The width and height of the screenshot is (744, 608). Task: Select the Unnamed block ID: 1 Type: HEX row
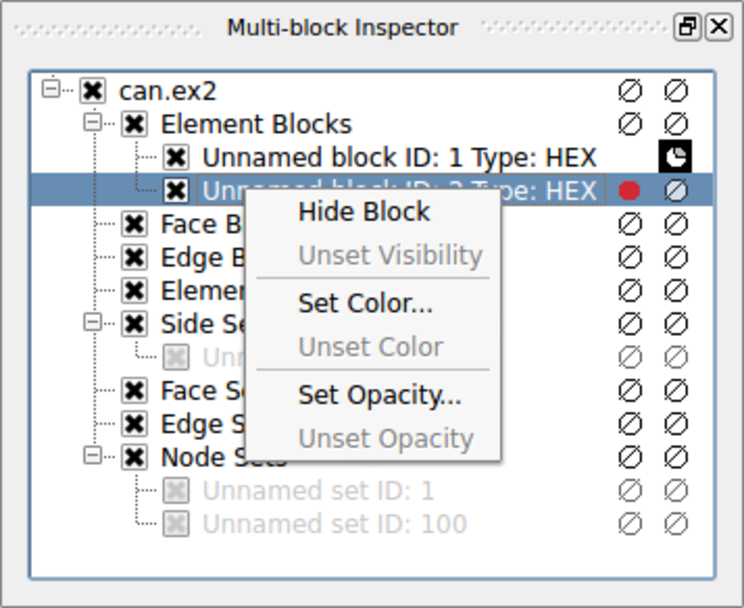[x=399, y=157]
